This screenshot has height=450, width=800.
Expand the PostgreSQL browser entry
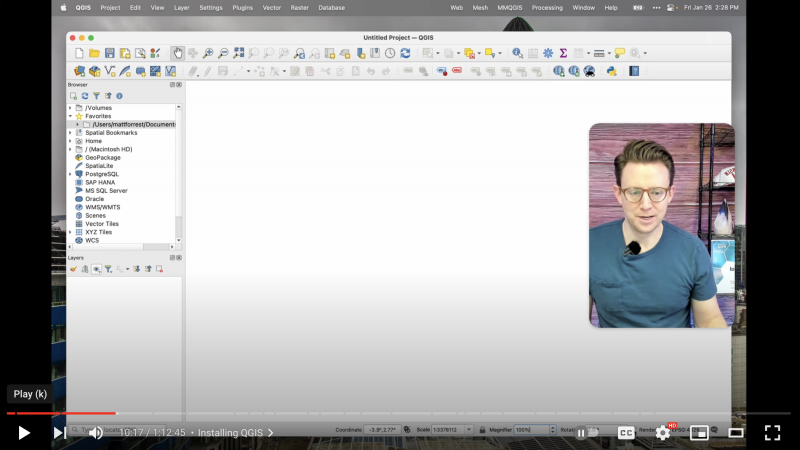click(x=70, y=174)
